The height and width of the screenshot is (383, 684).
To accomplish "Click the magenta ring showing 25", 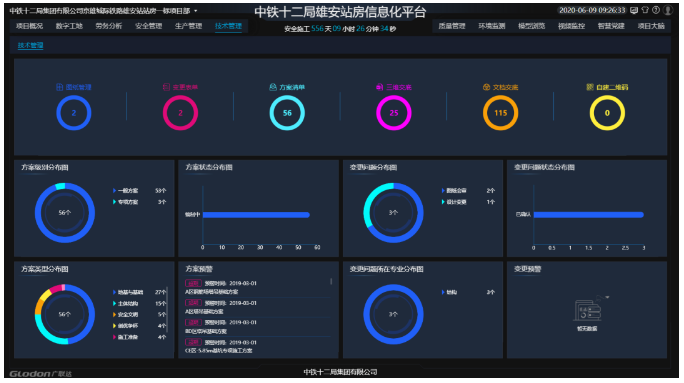I will click(394, 113).
